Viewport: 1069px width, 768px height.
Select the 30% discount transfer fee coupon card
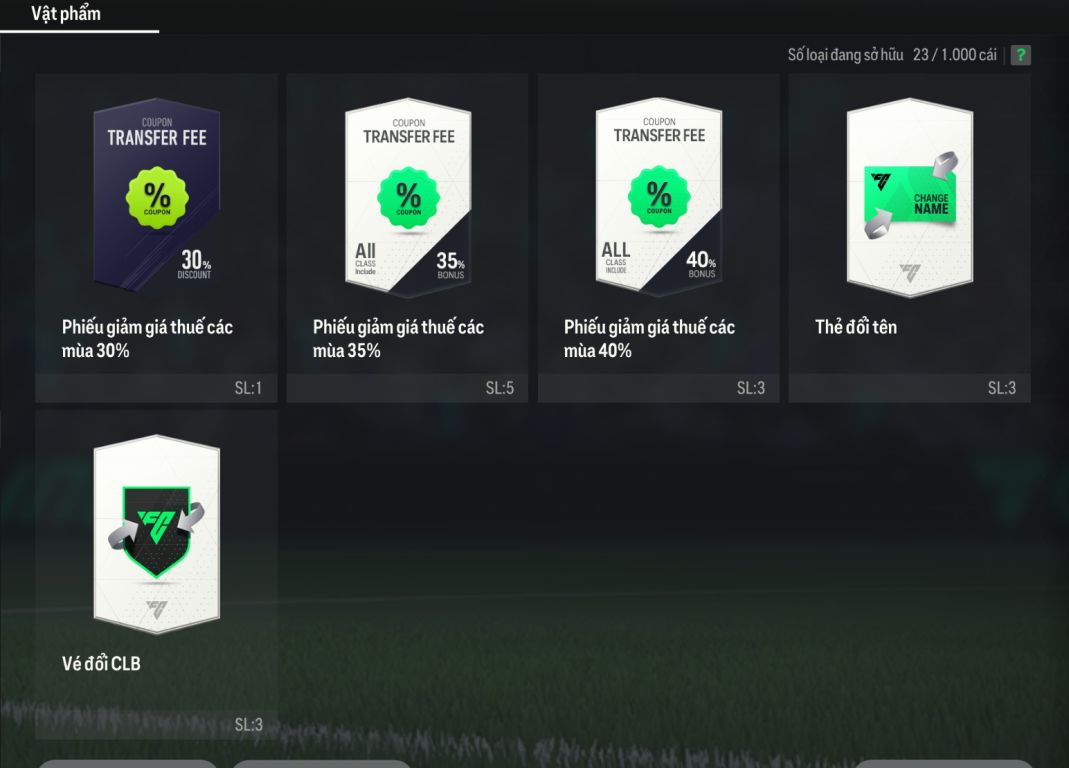coord(157,238)
